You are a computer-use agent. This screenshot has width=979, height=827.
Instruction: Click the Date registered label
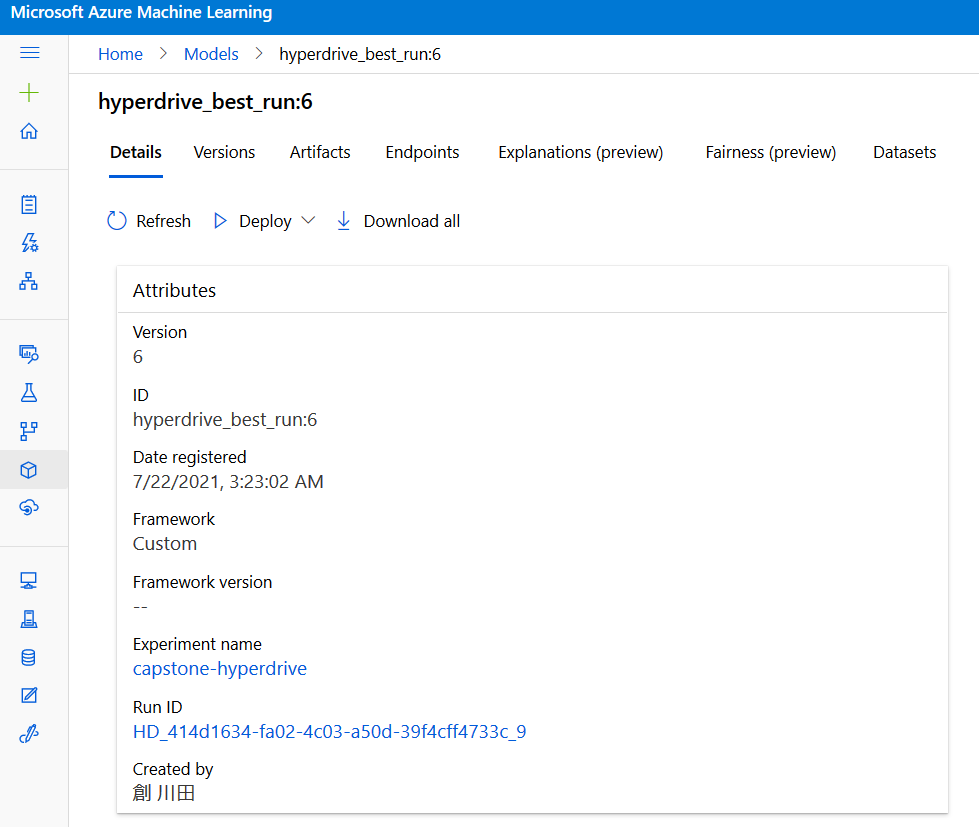pyautogui.click(x=189, y=457)
